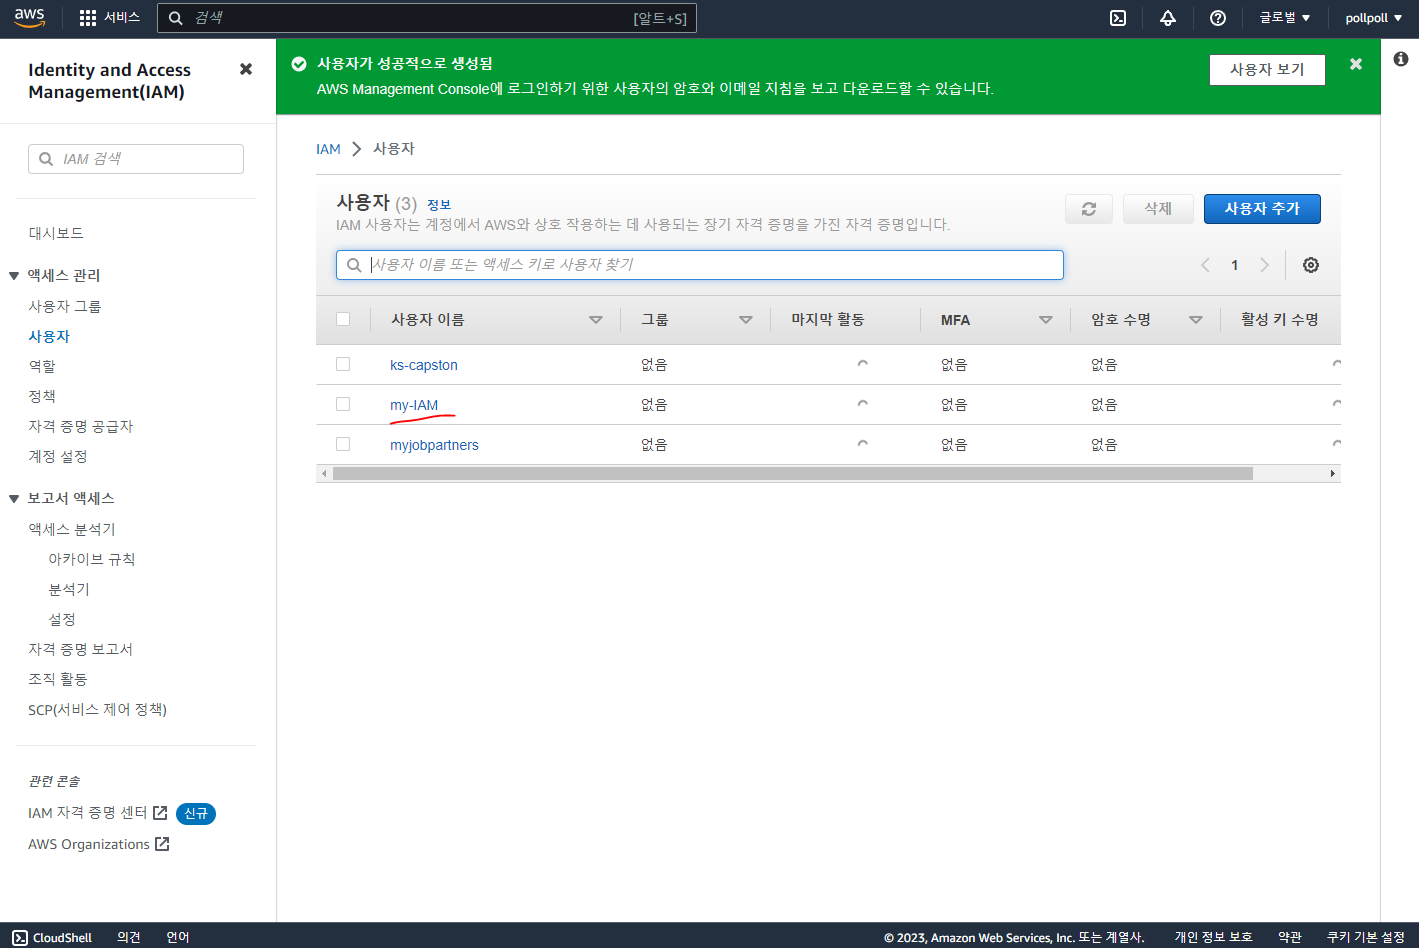Click 의견 in footer
1419x948 pixels.
(x=129, y=937)
